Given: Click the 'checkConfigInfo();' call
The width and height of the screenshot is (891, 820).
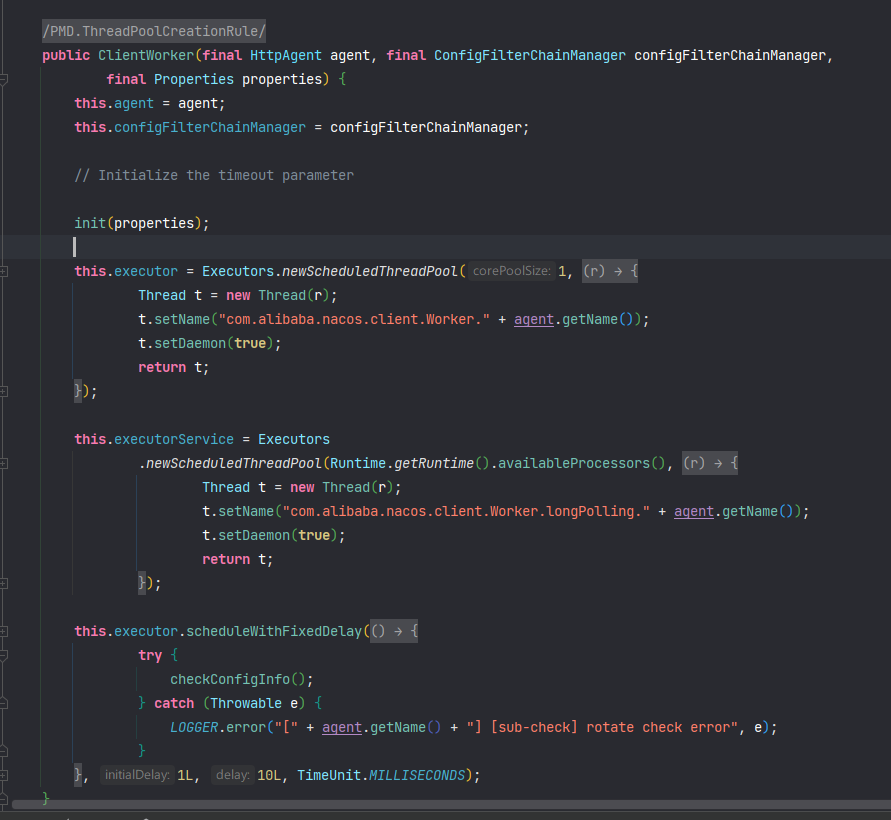Looking at the screenshot, I should (242, 679).
